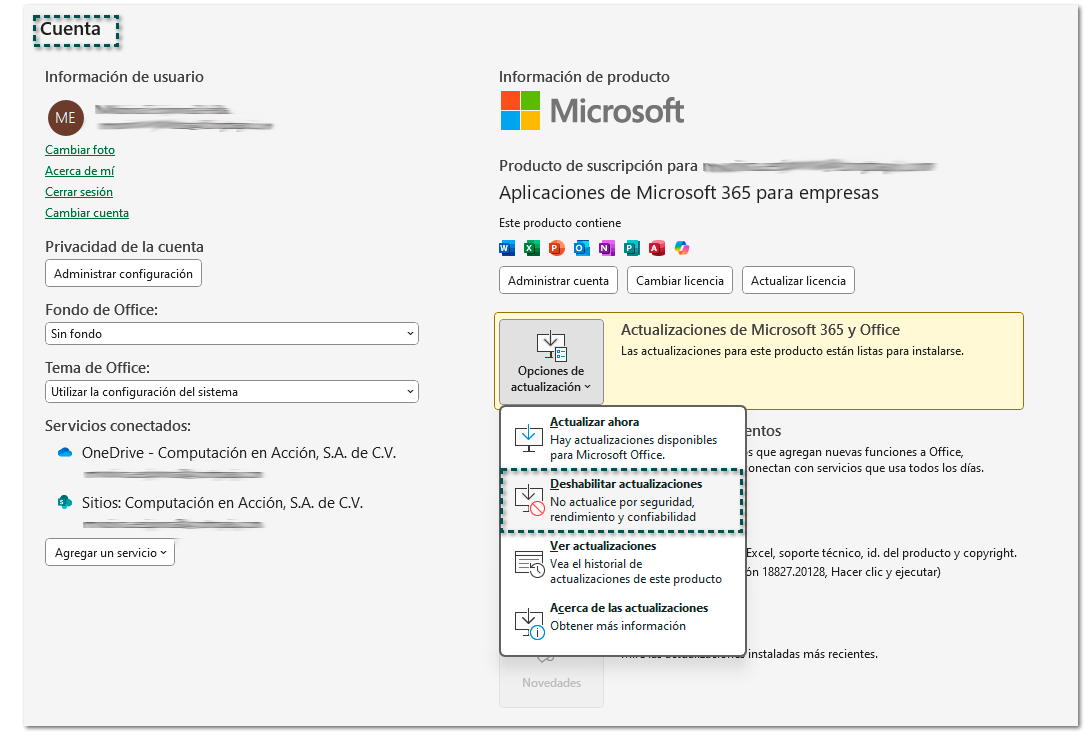Click Actualizaciones de Microsoft 365 y Office heading
Viewport: 1087px width, 735px height.
coord(760,330)
